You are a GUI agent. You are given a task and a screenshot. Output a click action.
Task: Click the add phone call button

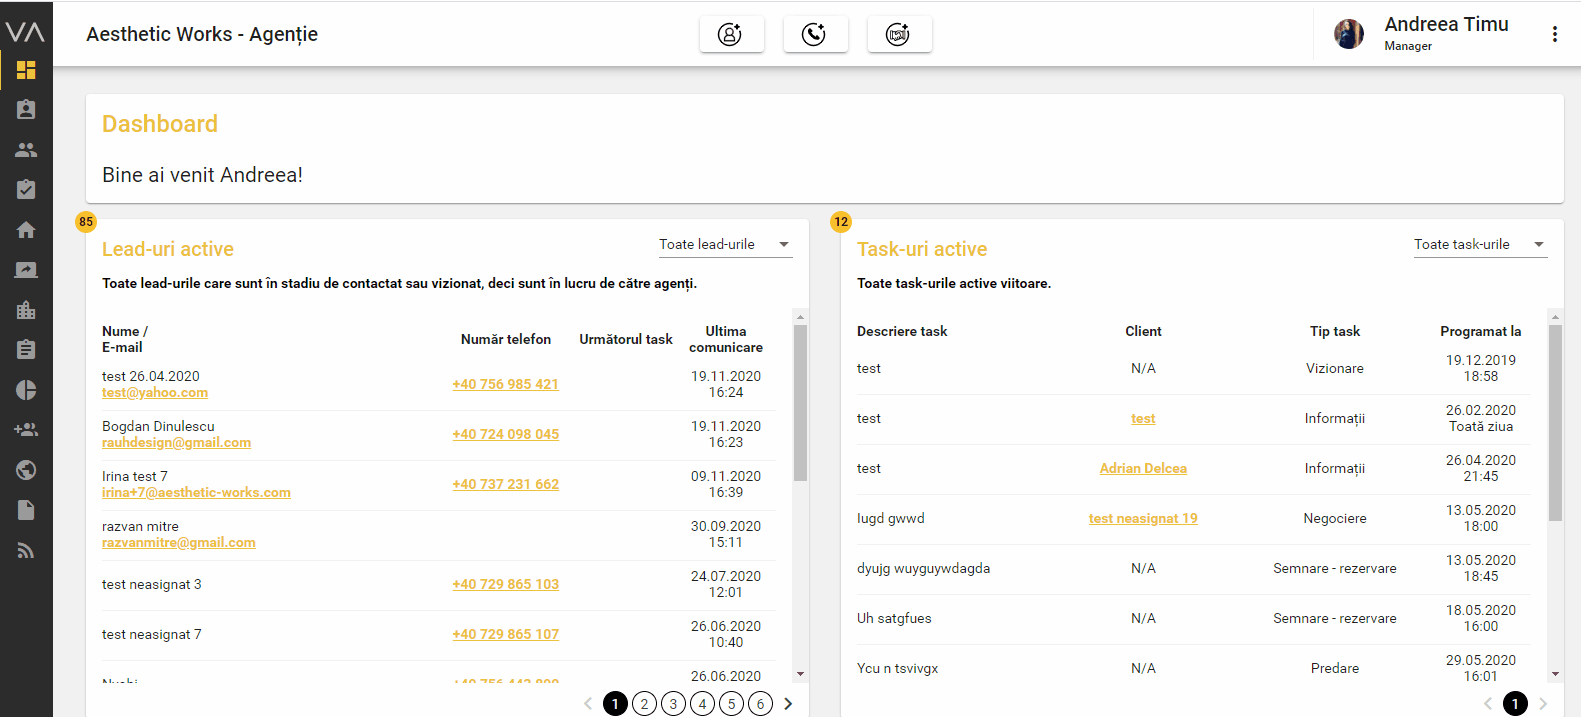(x=815, y=35)
